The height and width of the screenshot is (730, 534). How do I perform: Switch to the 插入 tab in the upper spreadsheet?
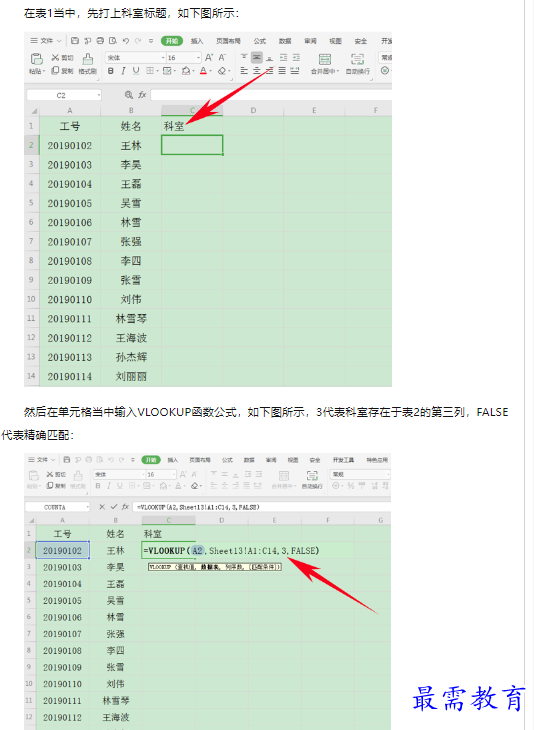coord(197,41)
